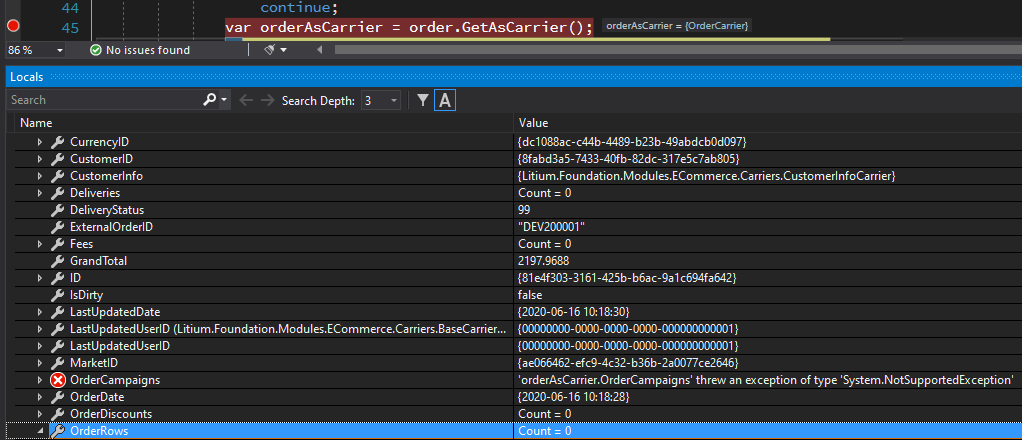Screen dimensions: 1022x440
Task: Expand the OrderDiscounts row
Action: [x=40, y=414]
